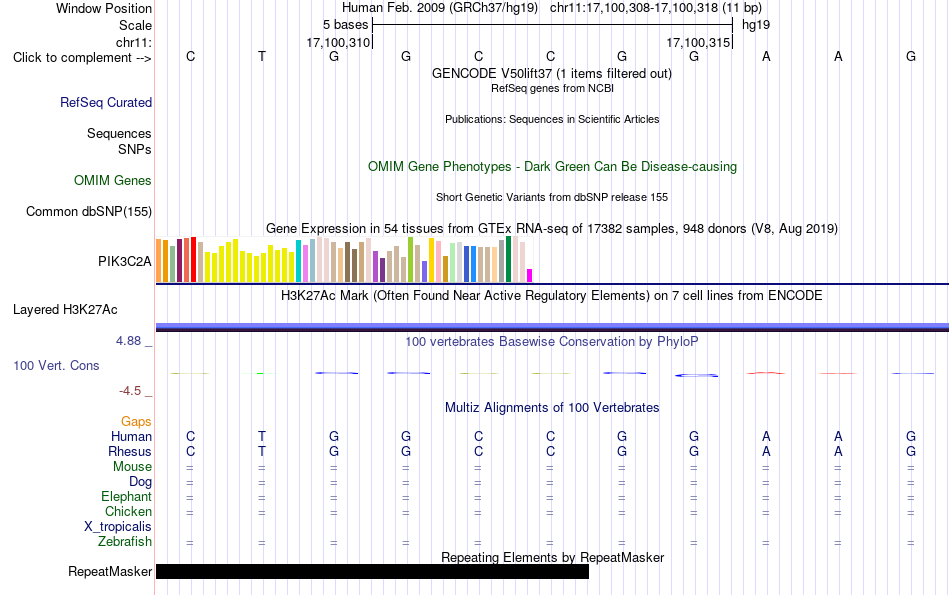
Task: Click 'Repeating Elements by RepeatMasker' title
Action: click(552, 557)
